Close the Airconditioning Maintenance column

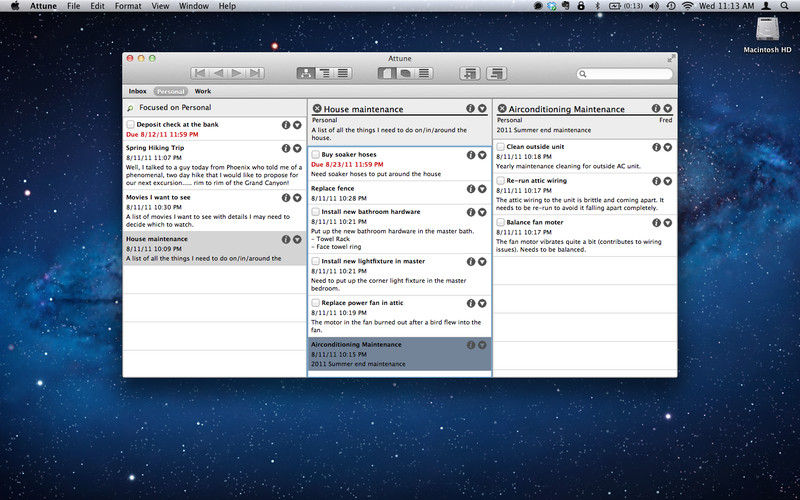tap(502, 109)
